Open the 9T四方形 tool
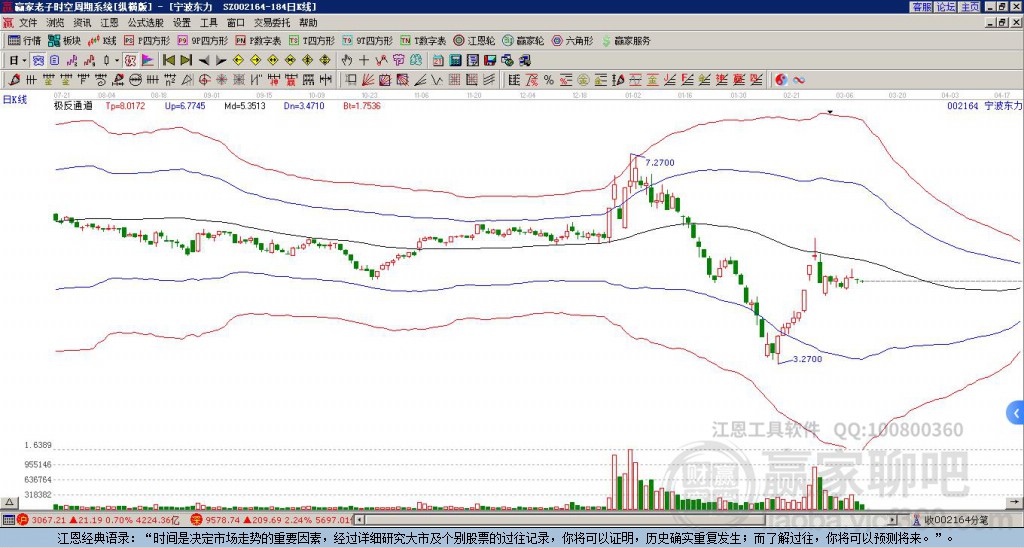Viewport: 1024px width, 548px height. tap(368, 40)
